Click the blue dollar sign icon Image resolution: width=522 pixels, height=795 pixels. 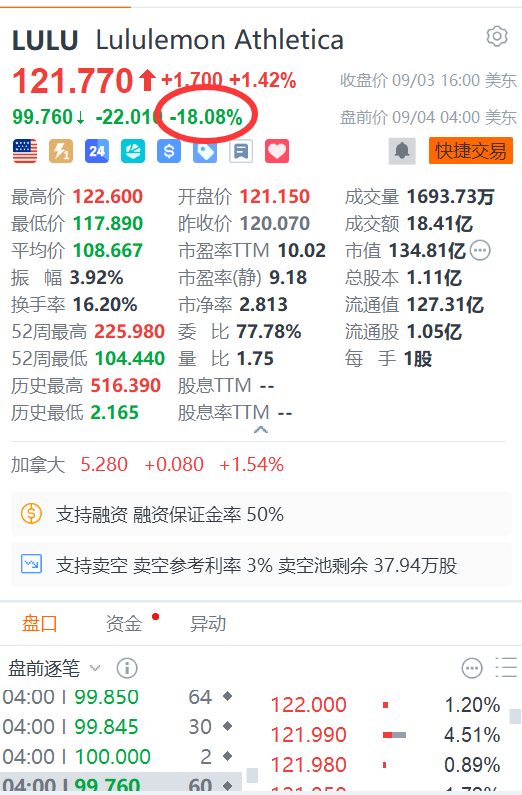(169, 151)
